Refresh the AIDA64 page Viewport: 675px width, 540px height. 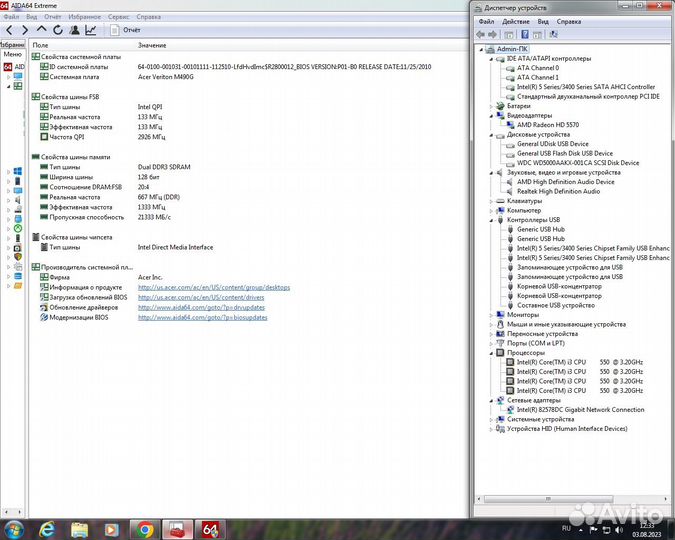[58, 30]
